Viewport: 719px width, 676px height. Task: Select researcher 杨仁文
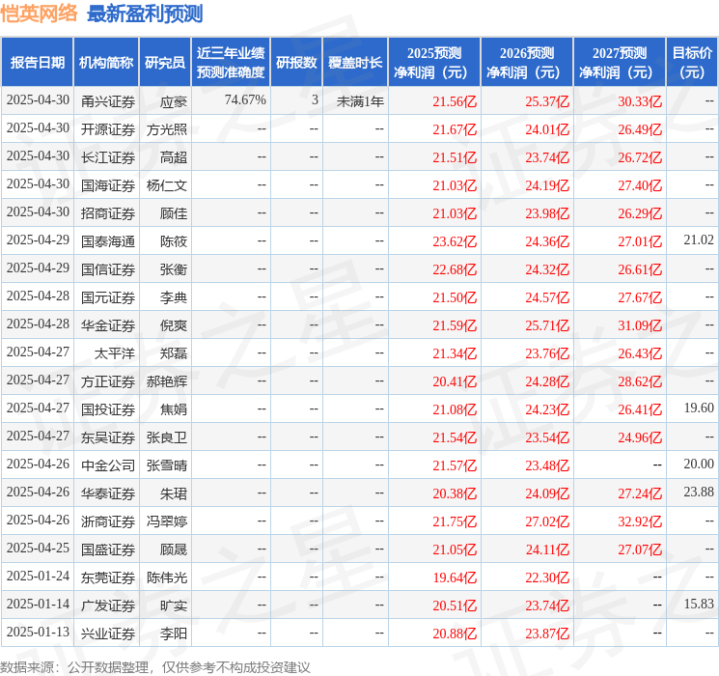(166, 185)
